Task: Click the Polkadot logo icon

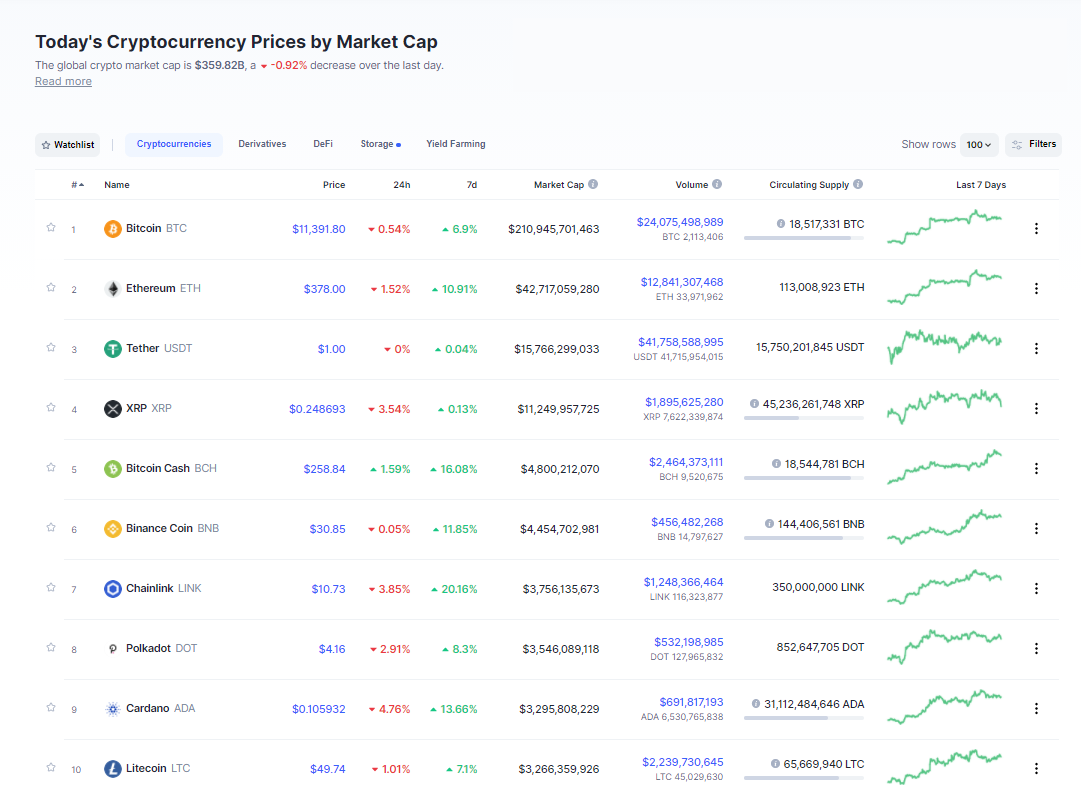Action: click(112, 649)
